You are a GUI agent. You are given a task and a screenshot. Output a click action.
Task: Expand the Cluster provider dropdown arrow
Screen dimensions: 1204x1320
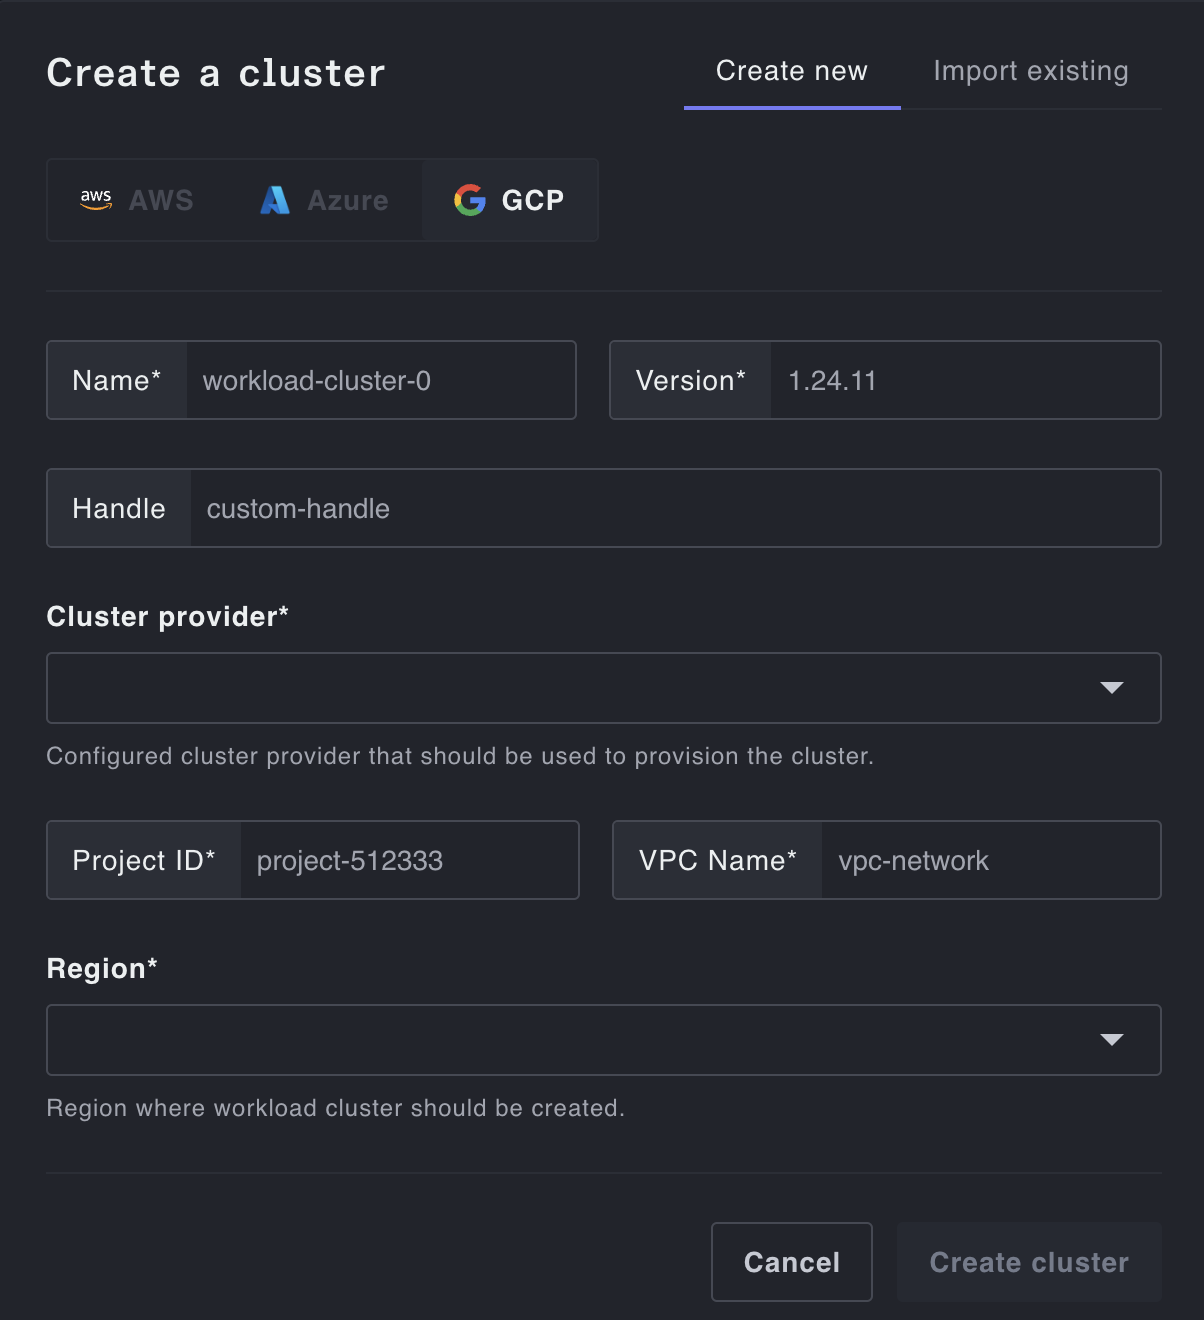click(x=1112, y=688)
